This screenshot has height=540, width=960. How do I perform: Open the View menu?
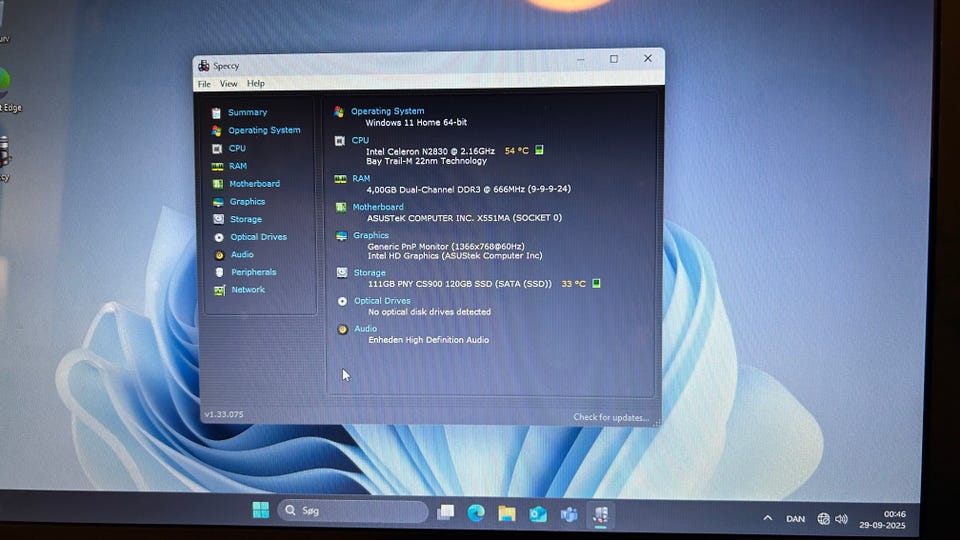228,84
